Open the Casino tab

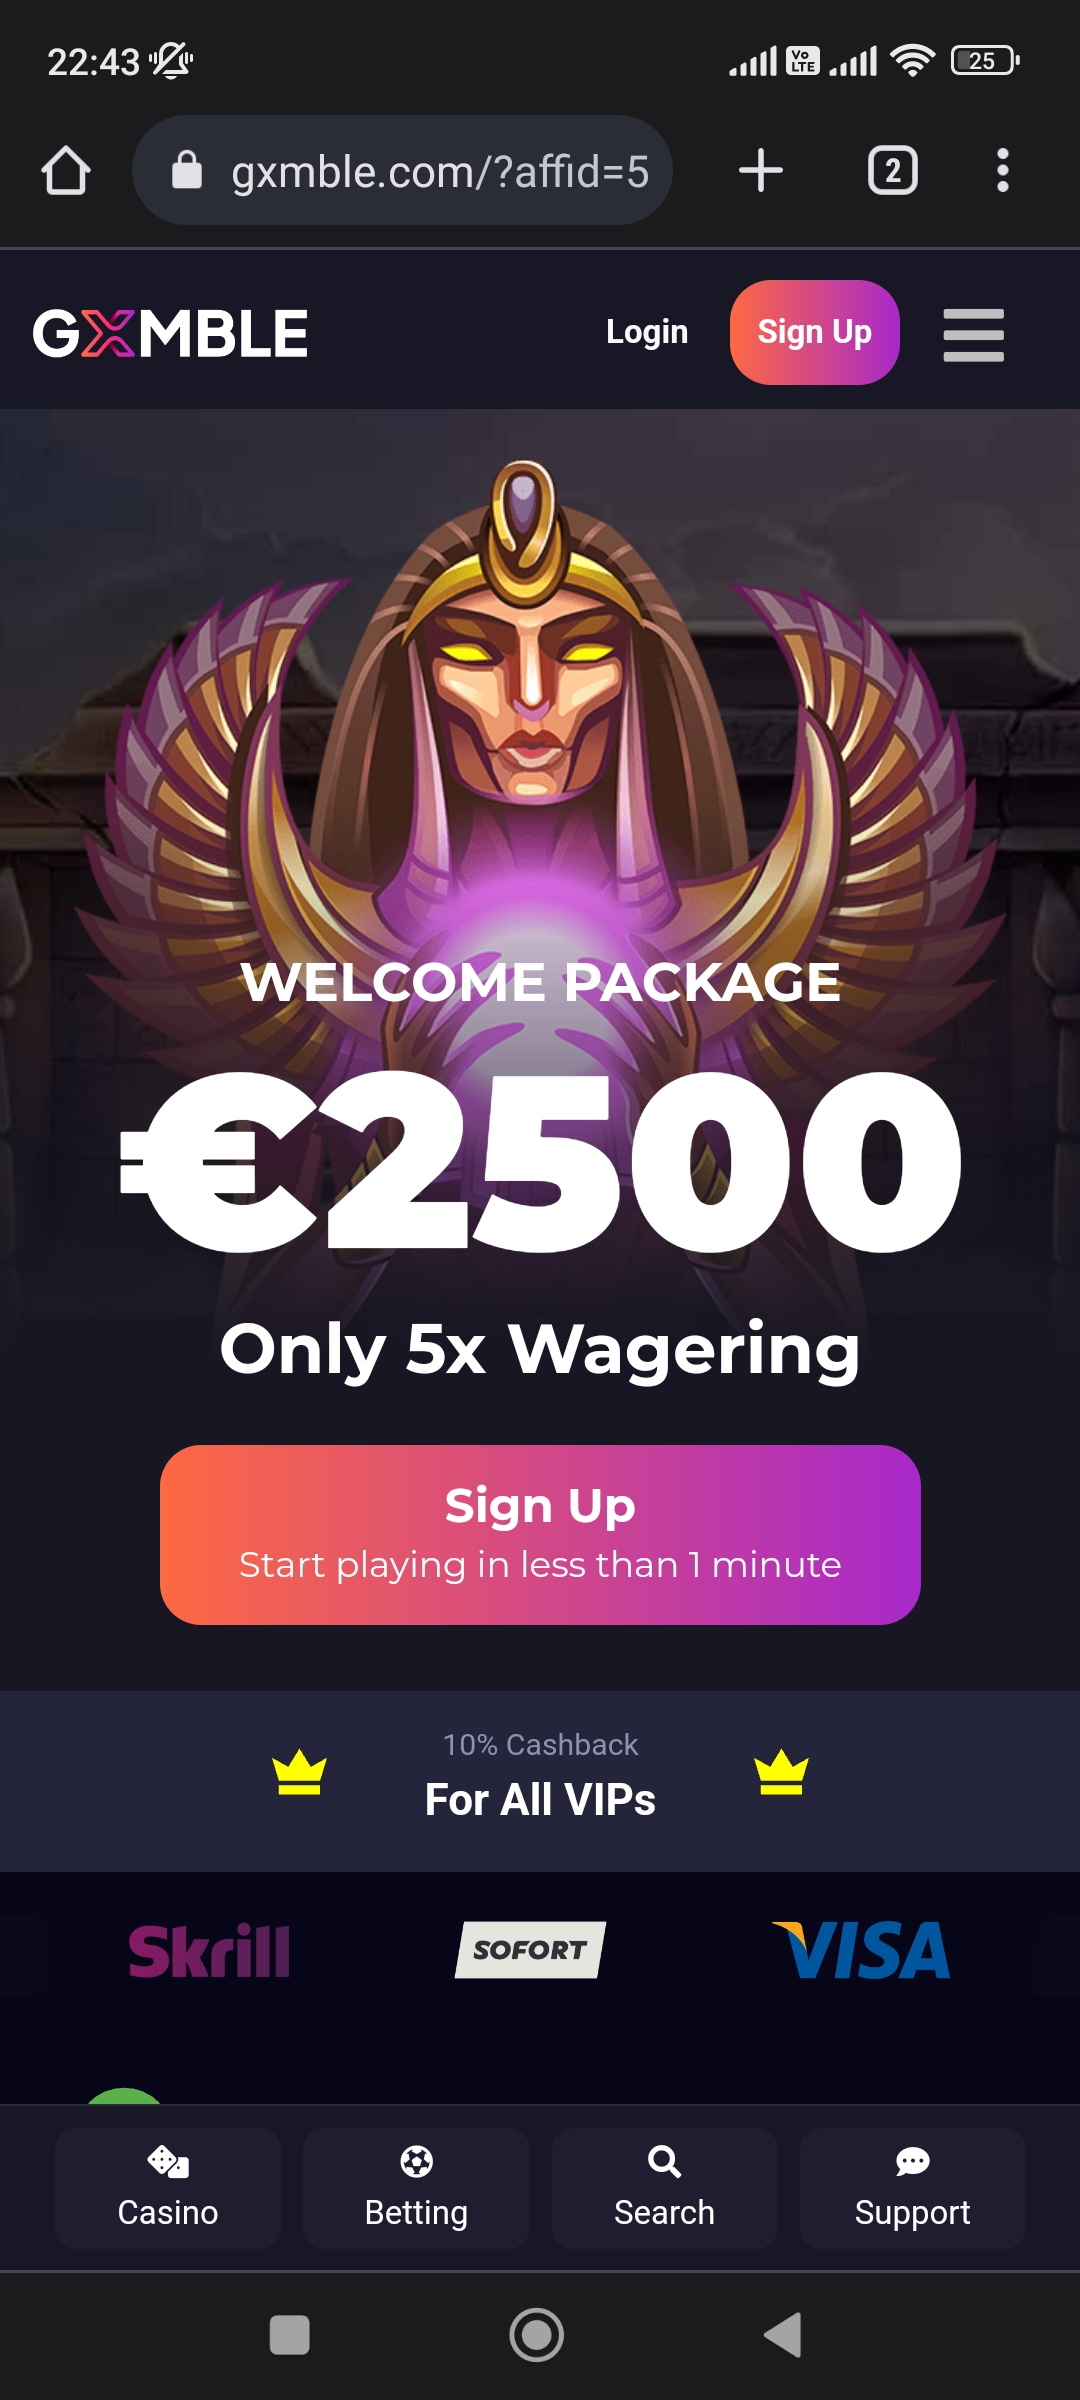pos(168,2188)
